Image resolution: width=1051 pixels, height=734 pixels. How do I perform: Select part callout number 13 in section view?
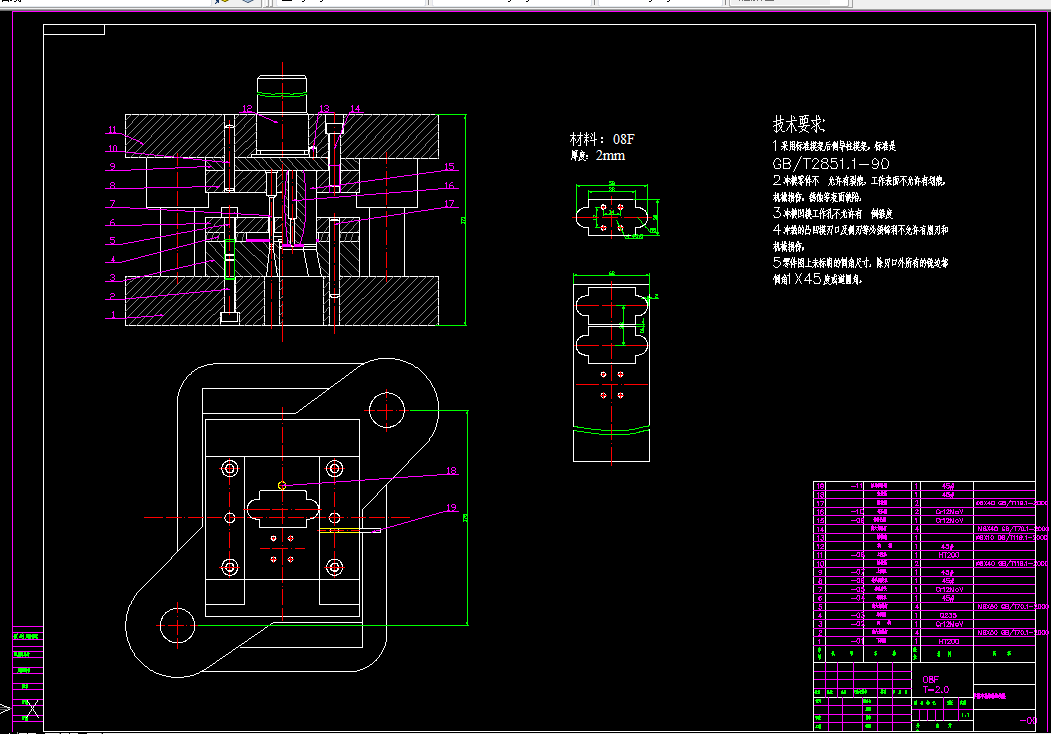324,109
